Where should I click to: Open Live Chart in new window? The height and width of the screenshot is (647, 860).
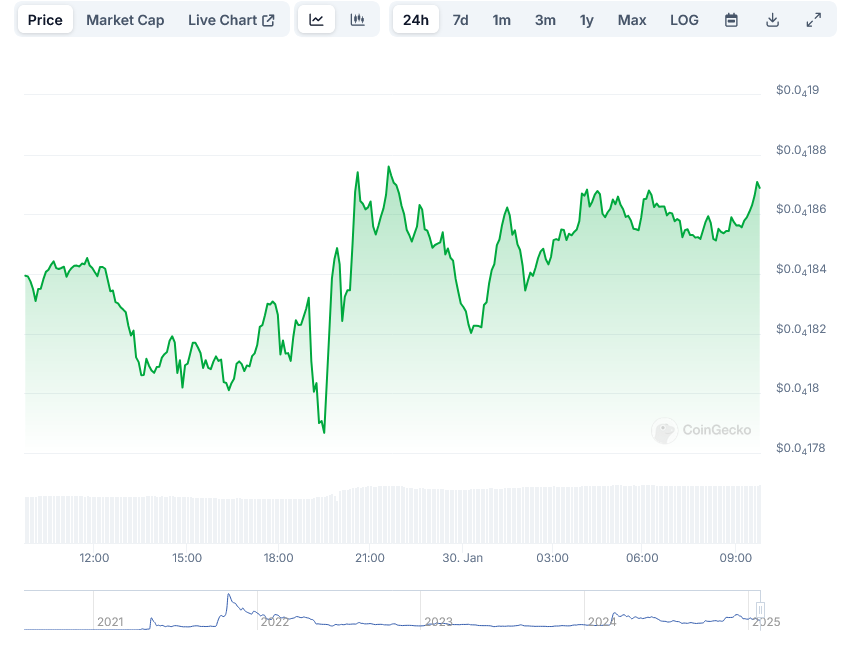coord(231,20)
